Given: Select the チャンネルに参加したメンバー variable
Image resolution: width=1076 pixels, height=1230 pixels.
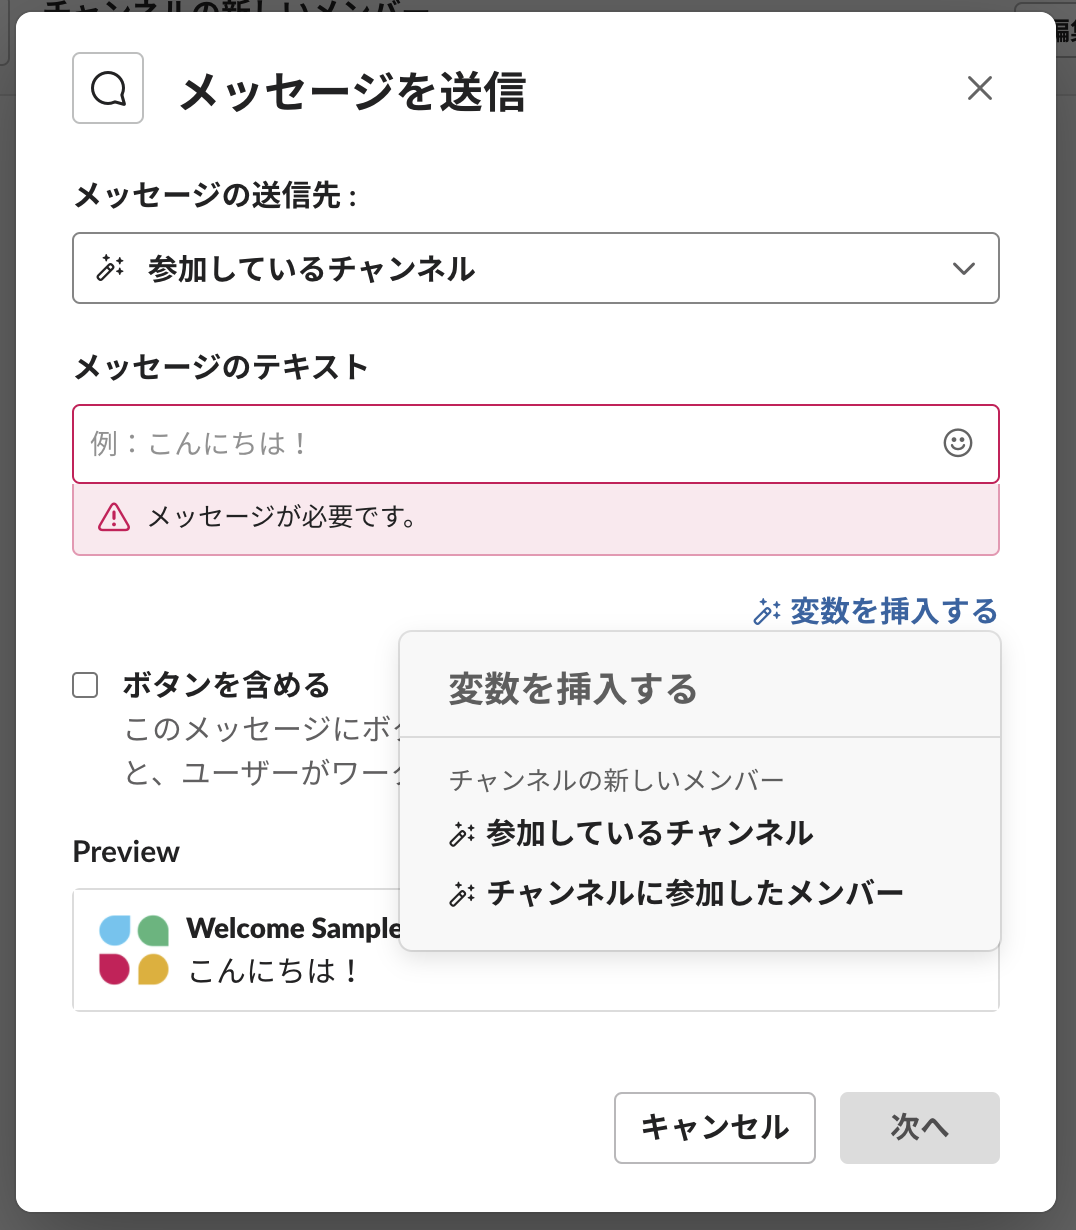Looking at the screenshot, I should pos(694,892).
